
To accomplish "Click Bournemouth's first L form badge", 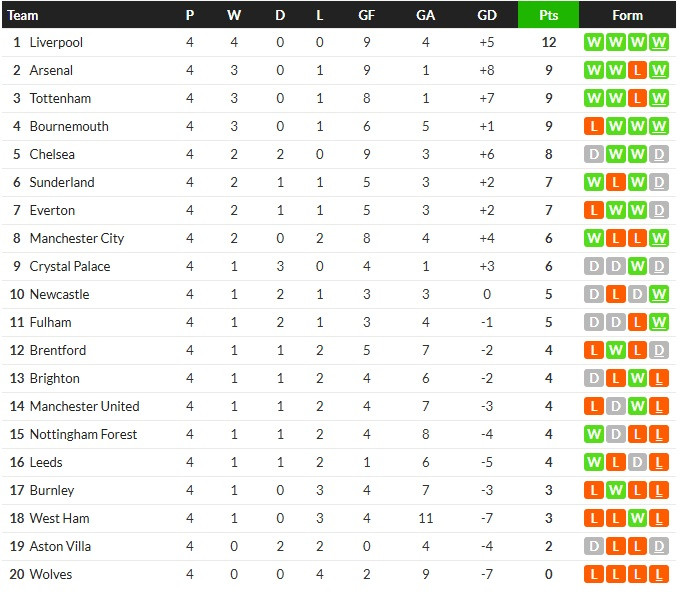I will pos(594,126).
